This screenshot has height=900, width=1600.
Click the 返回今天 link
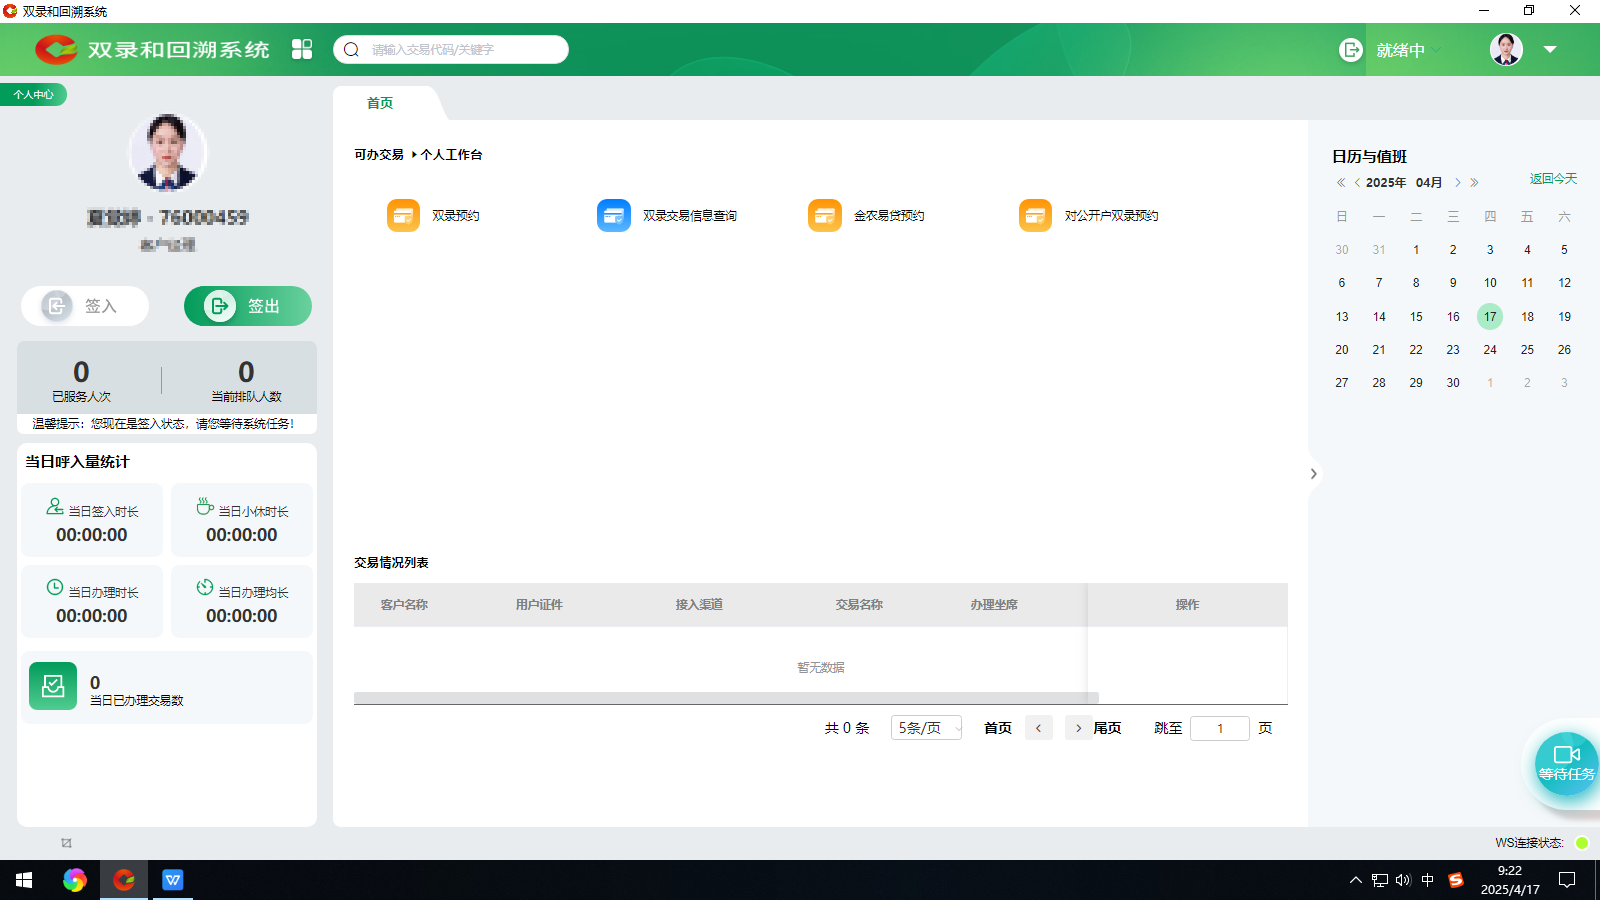(1552, 179)
